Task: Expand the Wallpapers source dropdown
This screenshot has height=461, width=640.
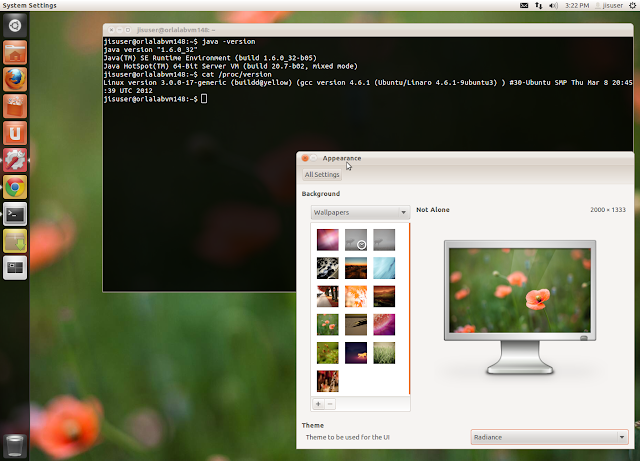Action: [x=360, y=212]
